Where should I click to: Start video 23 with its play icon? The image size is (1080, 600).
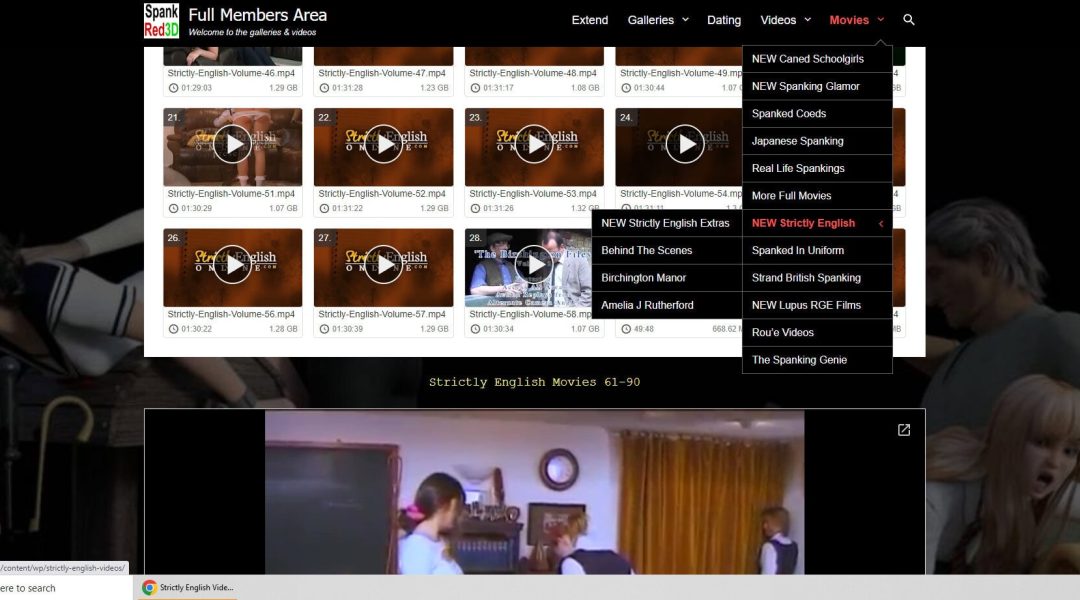(534, 145)
